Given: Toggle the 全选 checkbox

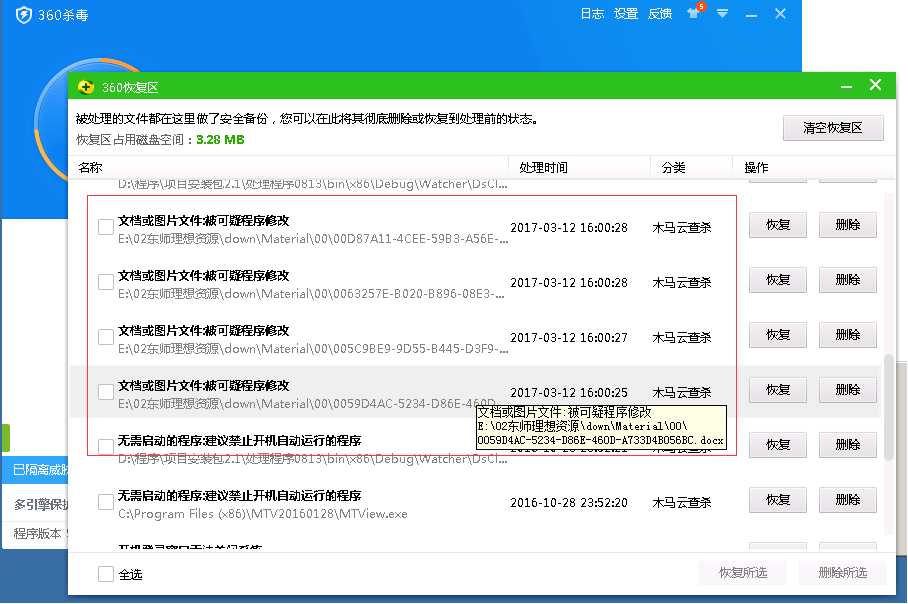Looking at the screenshot, I should (x=105, y=574).
